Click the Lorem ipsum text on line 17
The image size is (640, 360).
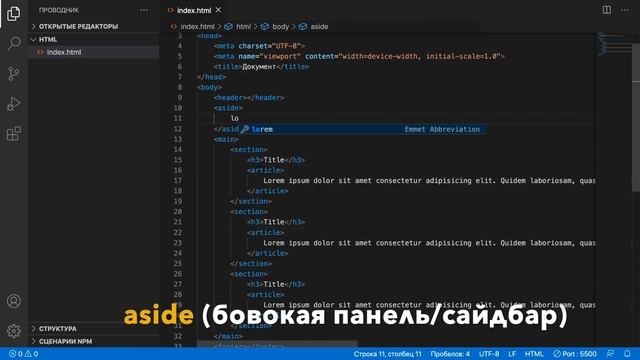[429, 180]
